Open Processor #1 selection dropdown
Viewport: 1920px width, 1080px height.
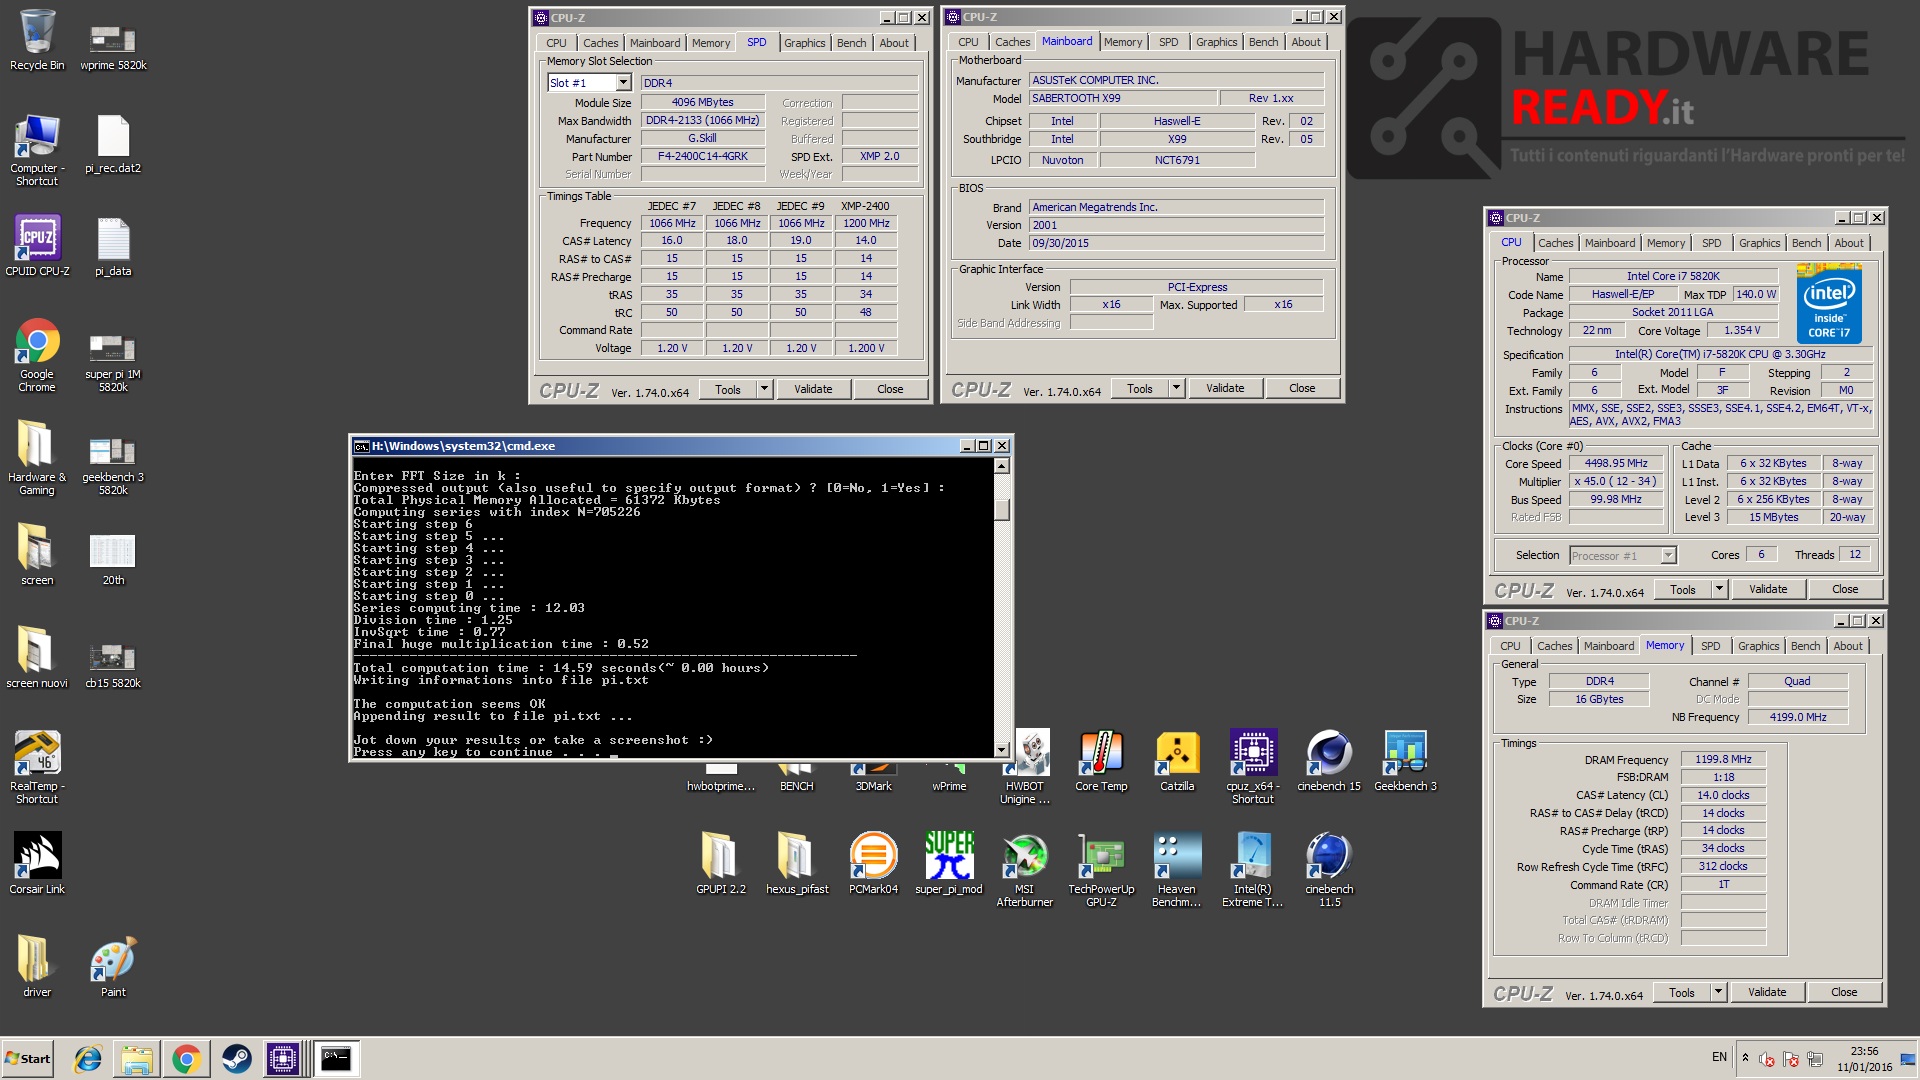click(x=1668, y=555)
